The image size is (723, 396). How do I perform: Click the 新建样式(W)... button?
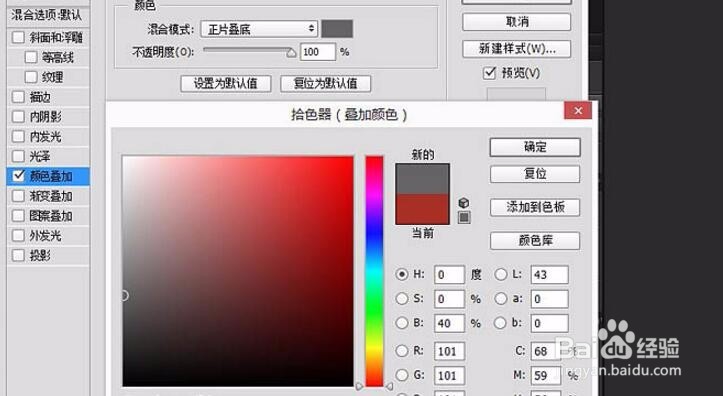tap(516, 48)
